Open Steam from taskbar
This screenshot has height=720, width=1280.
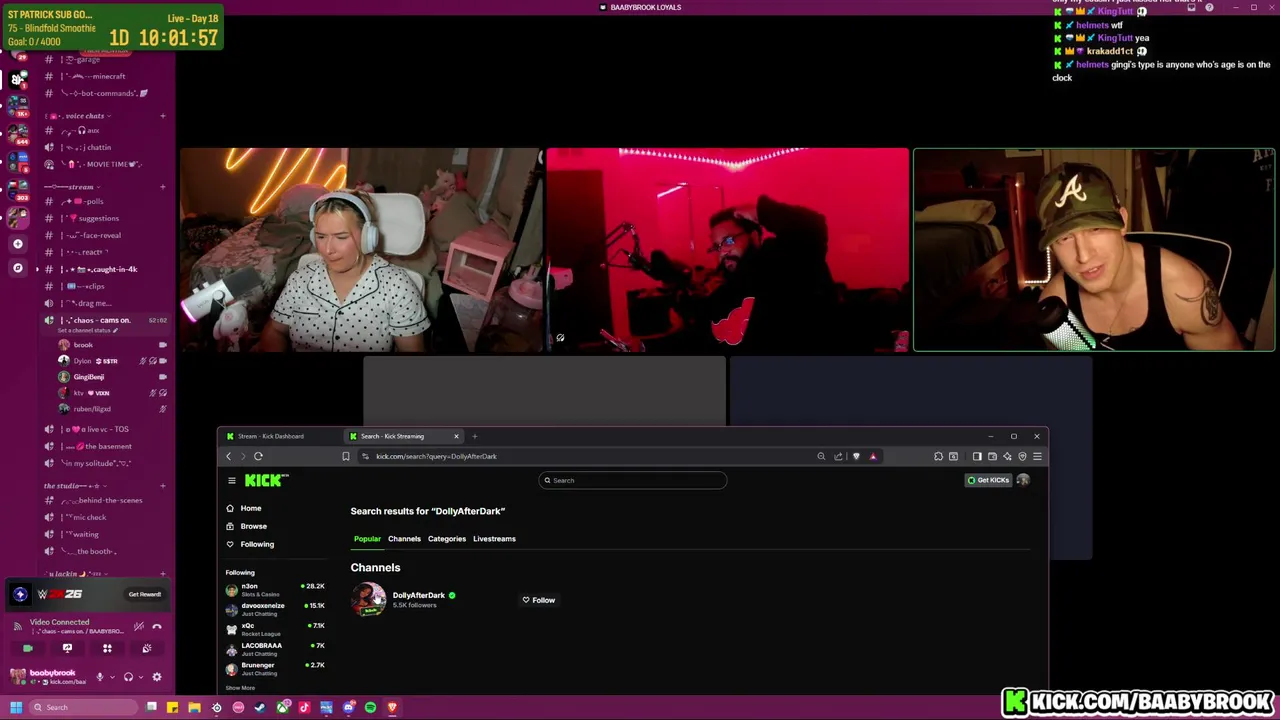(260, 707)
